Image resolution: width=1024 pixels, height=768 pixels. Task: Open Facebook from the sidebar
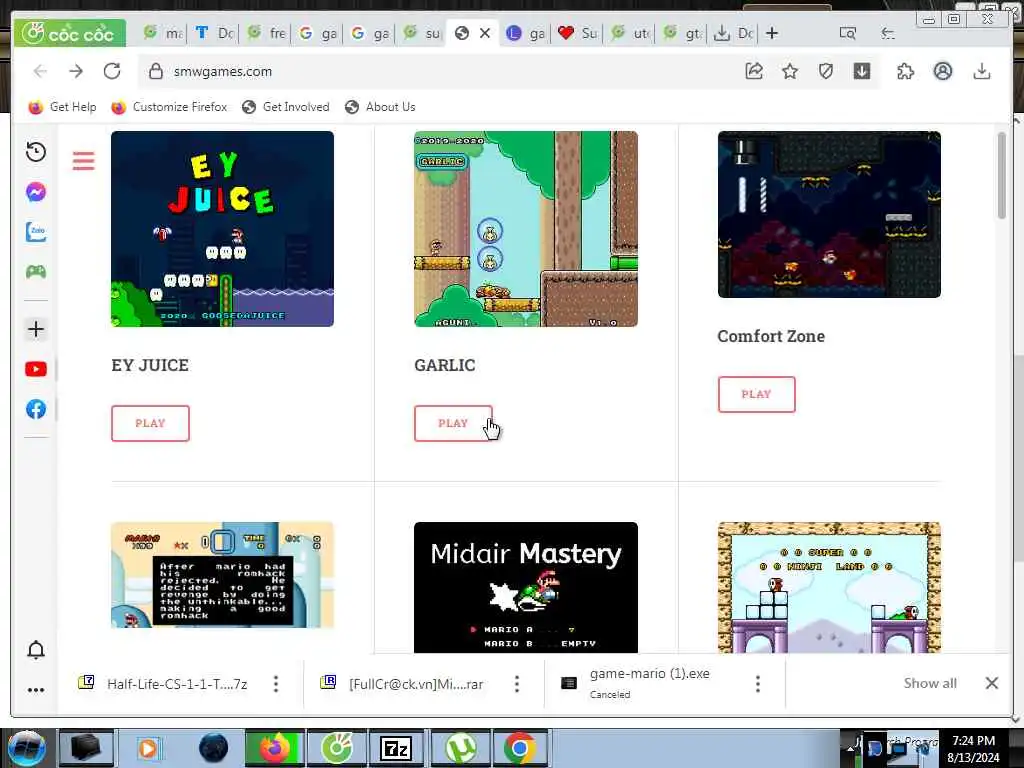(x=36, y=409)
